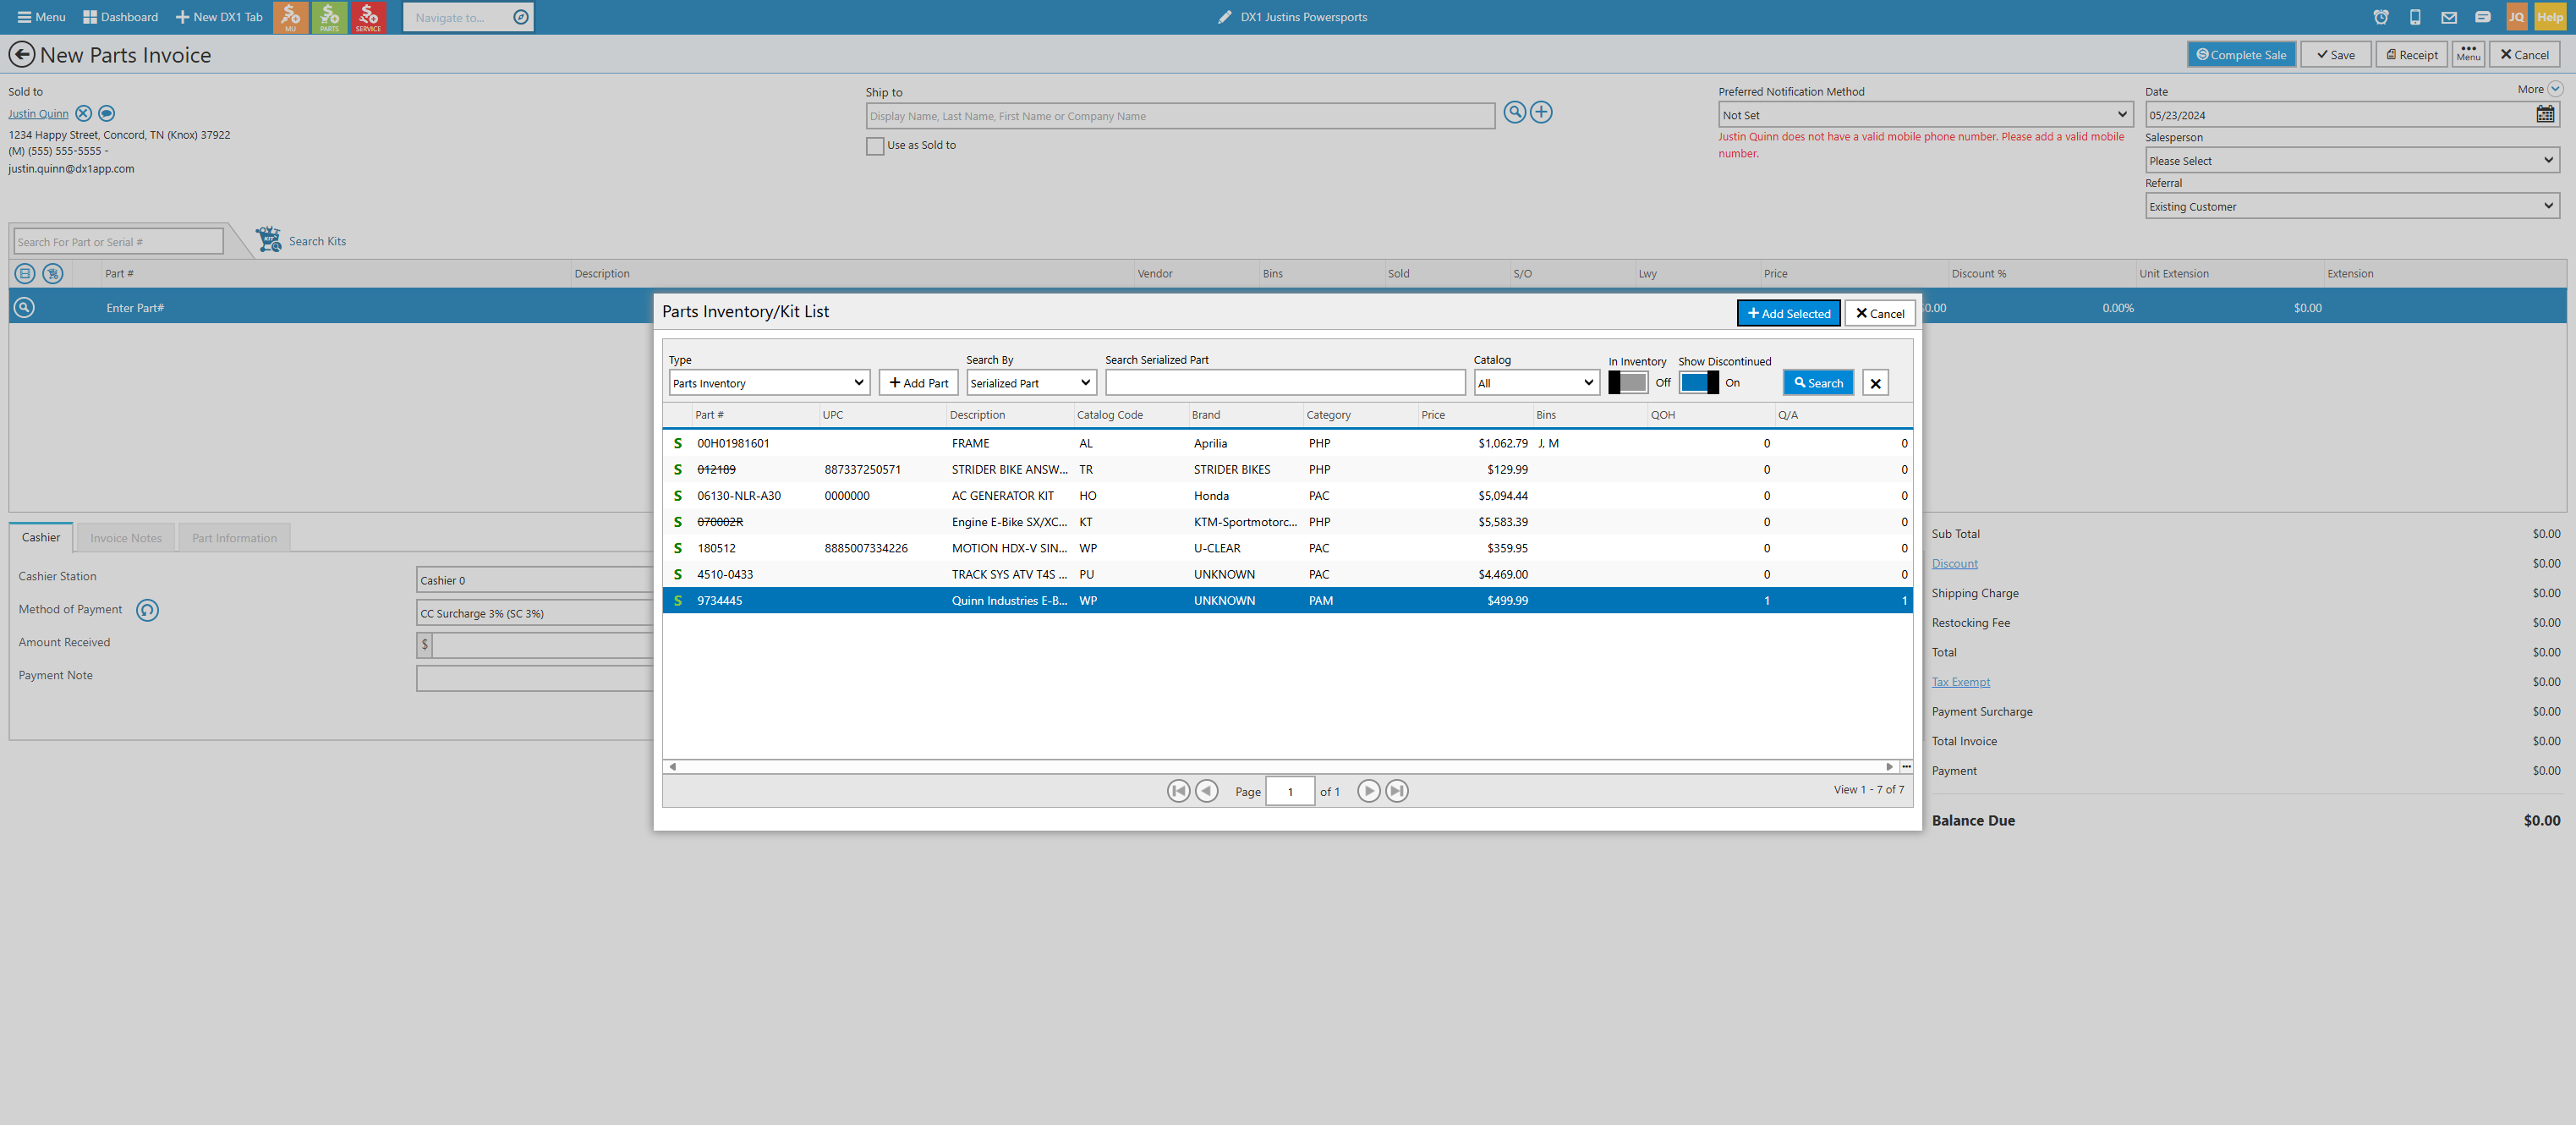Switch to the Invoice Notes tab
The image size is (2576, 1125).
coord(126,538)
